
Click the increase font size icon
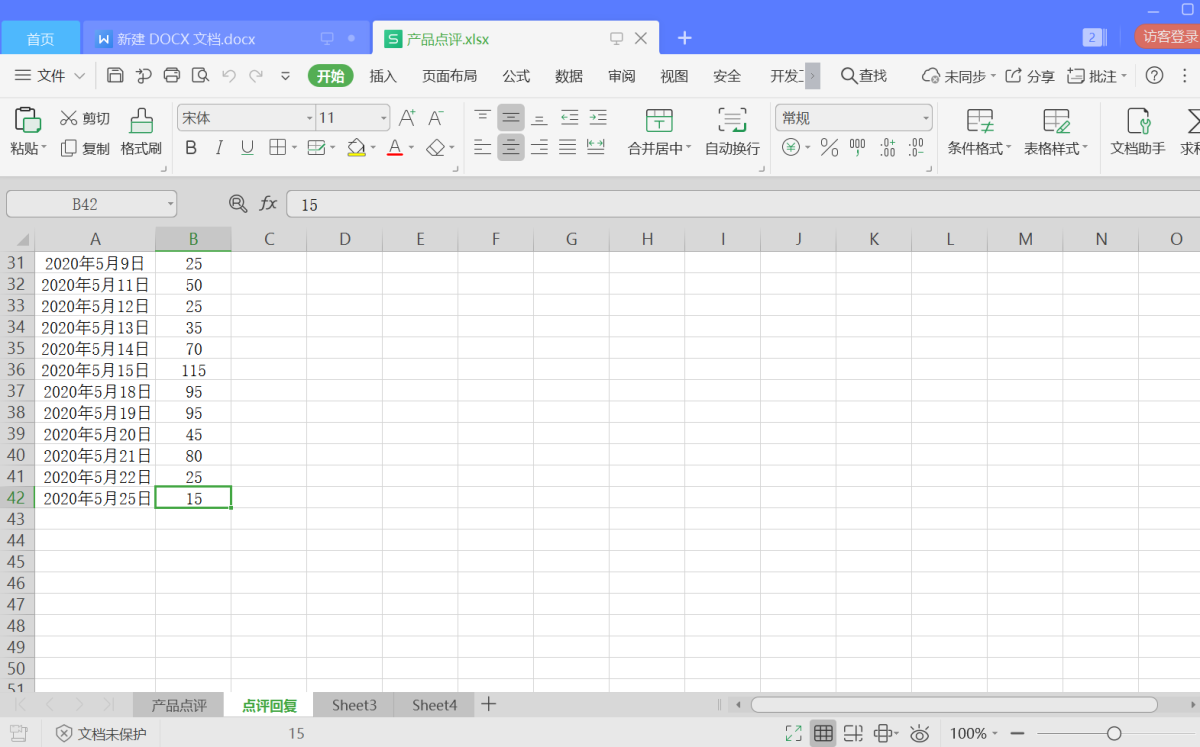pyautogui.click(x=407, y=118)
